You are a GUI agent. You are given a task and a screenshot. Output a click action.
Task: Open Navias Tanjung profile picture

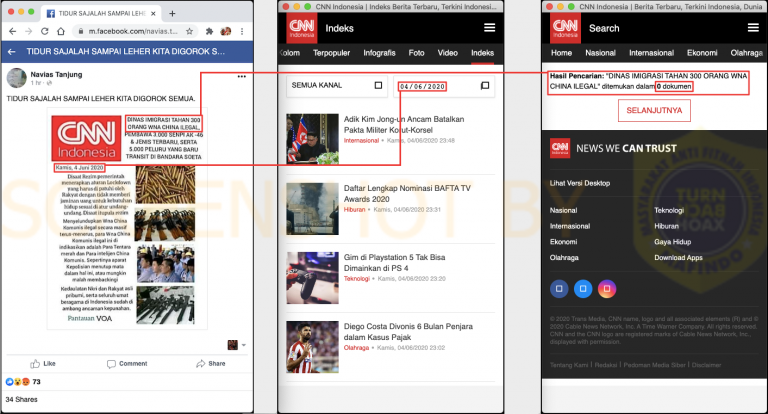(x=16, y=78)
